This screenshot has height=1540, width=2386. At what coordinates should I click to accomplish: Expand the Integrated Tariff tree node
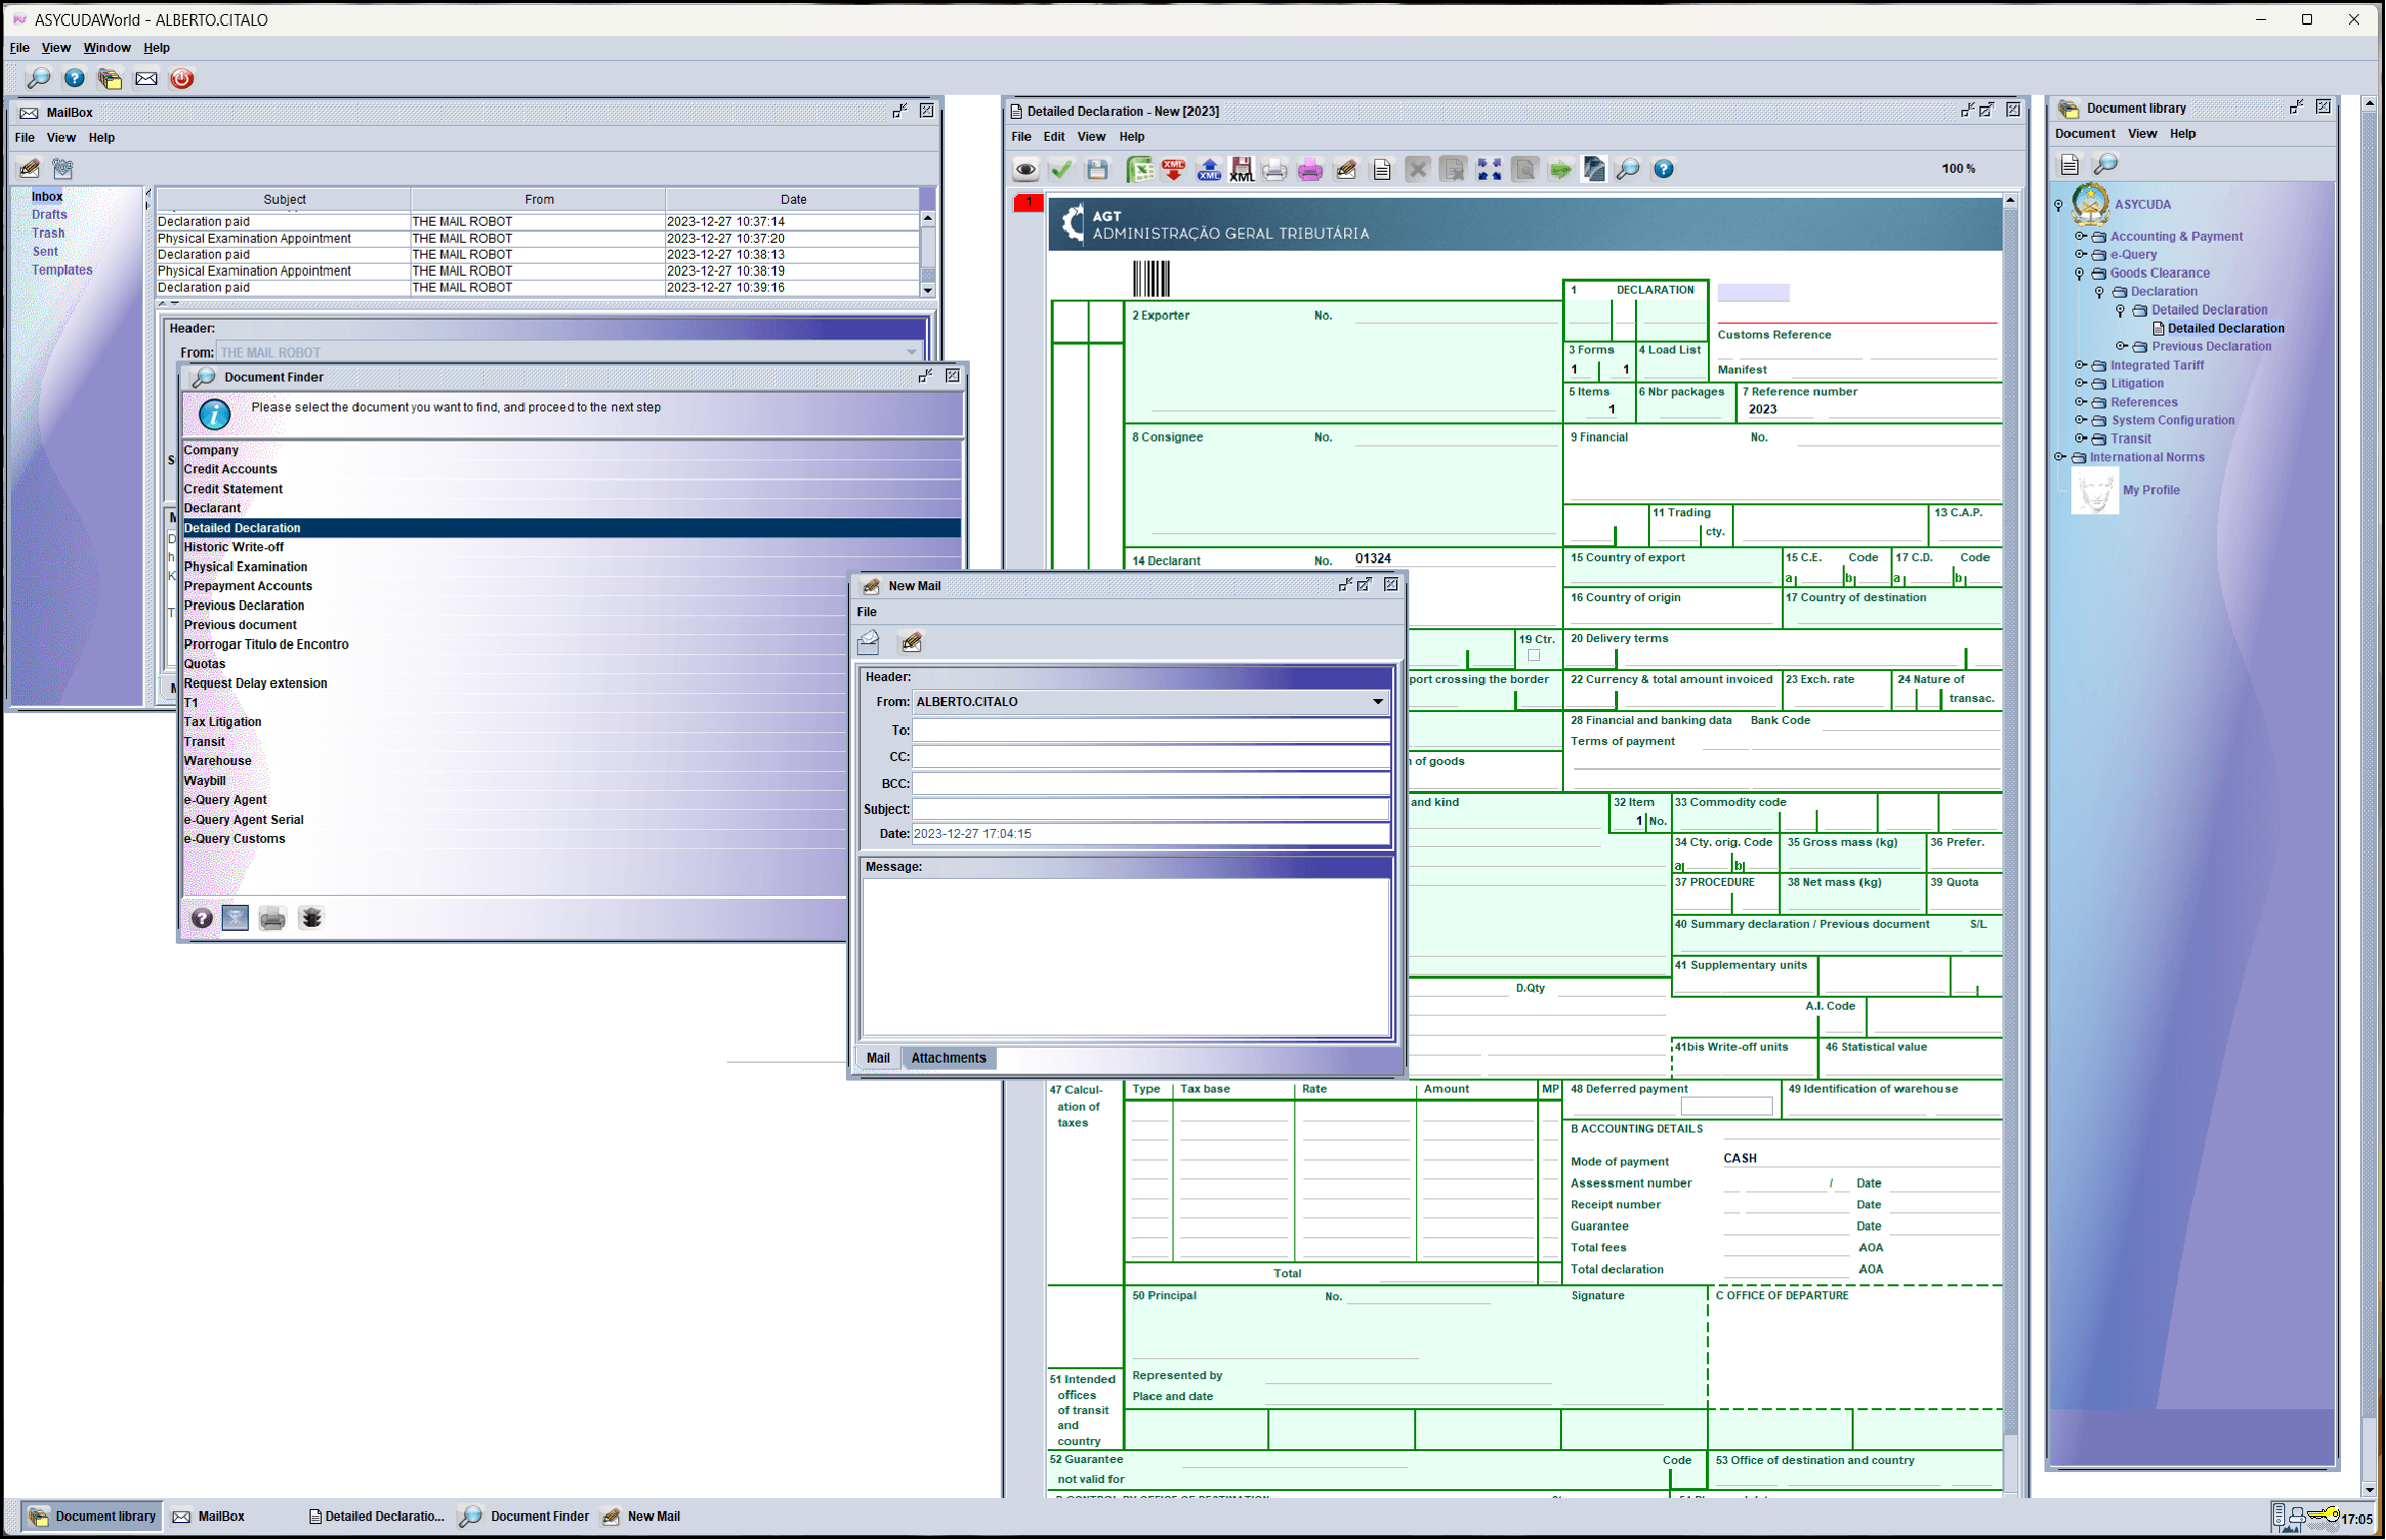[2080, 366]
